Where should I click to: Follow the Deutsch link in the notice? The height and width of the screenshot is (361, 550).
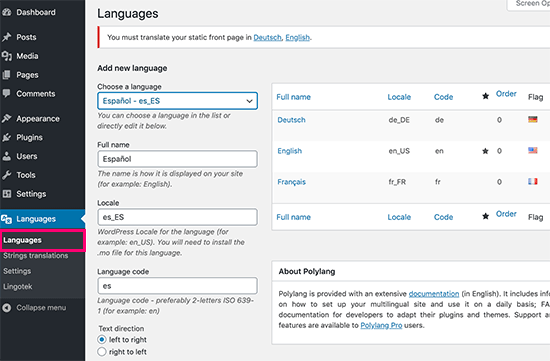267,38
